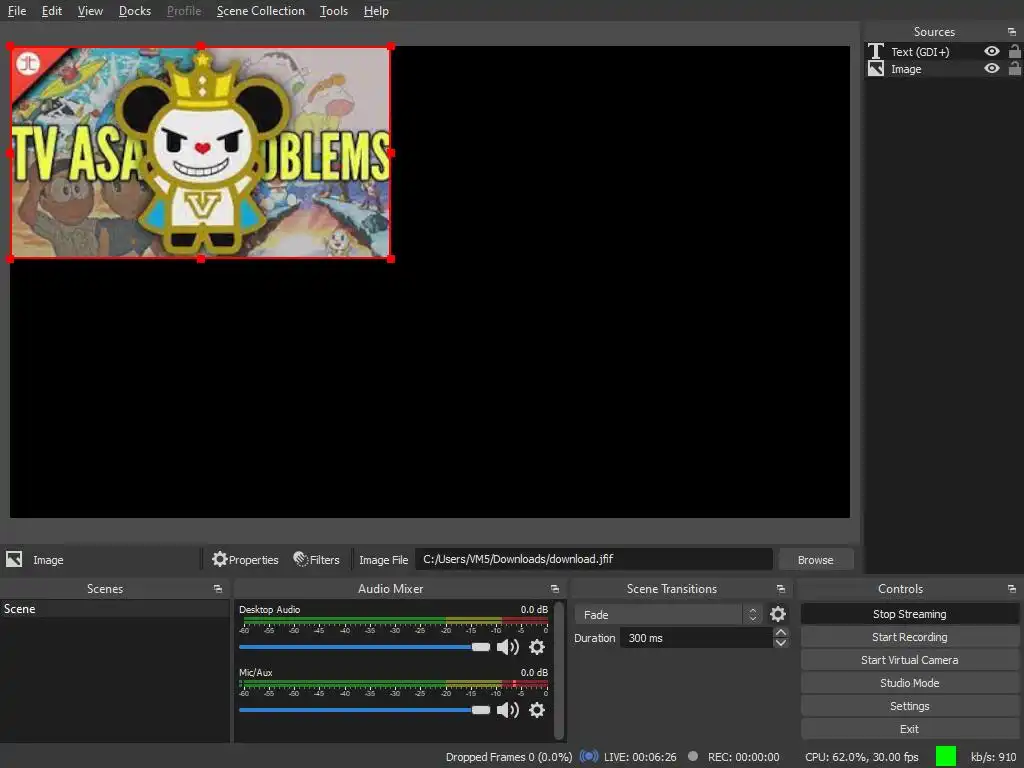This screenshot has height=768, width=1024.
Task: Open the File menu
Action: coord(17,11)
